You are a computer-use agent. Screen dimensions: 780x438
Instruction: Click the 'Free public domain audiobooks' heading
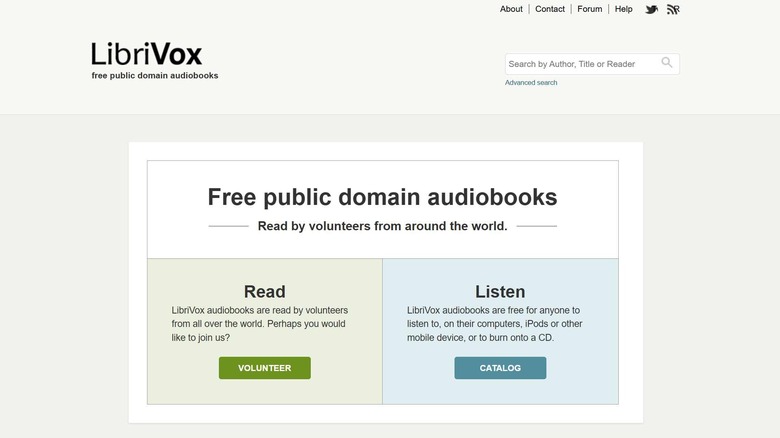(x=382, y=197)
